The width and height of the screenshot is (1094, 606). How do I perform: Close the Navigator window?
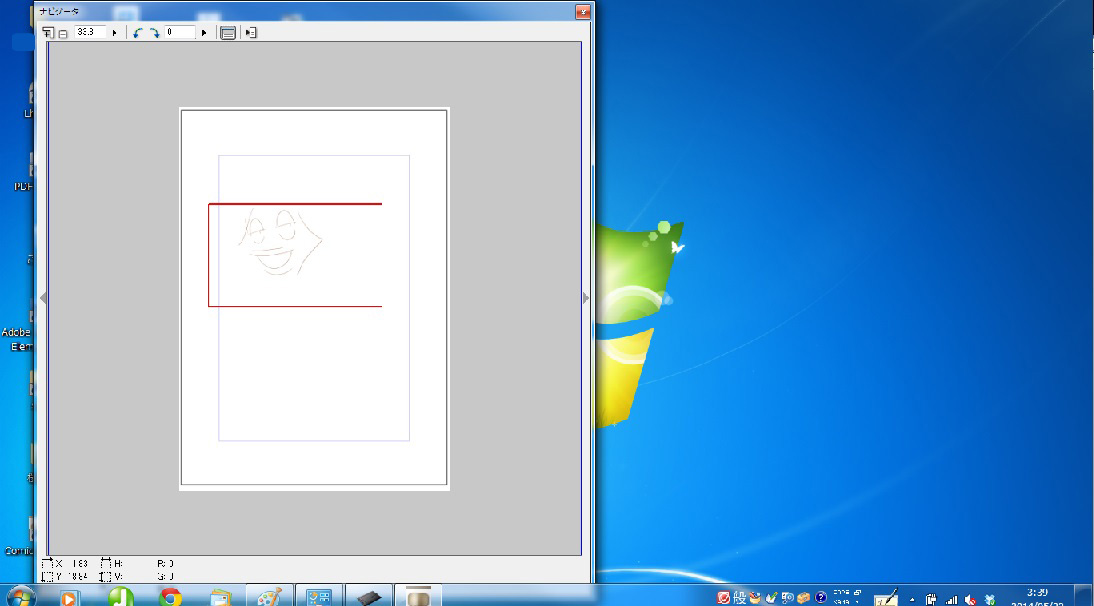pyautogui.click(x=583, y=11)
